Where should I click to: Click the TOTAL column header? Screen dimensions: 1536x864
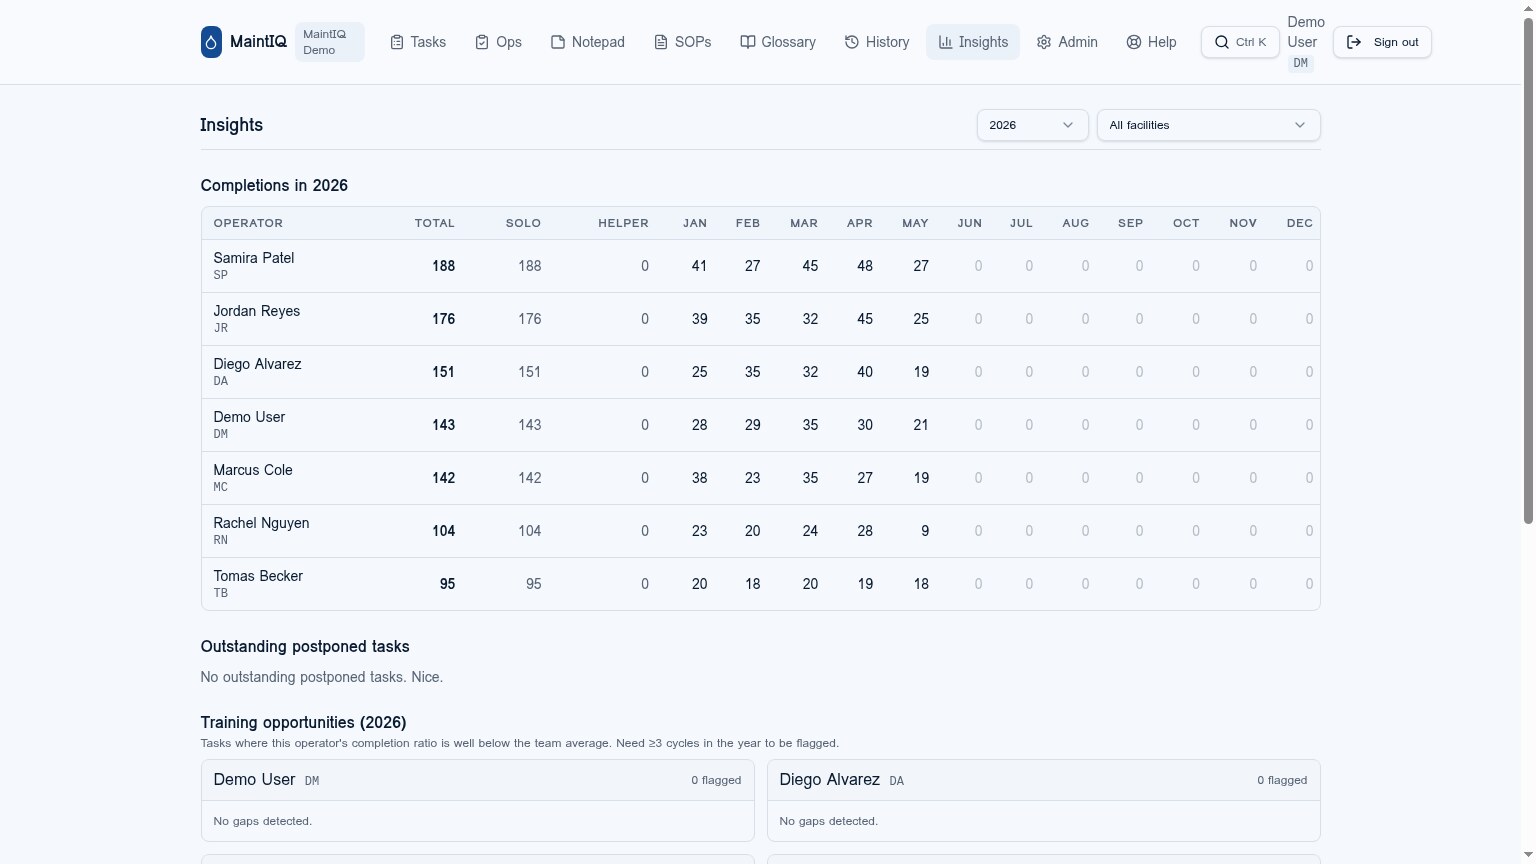pyautogui.click(x=434, y=223)
